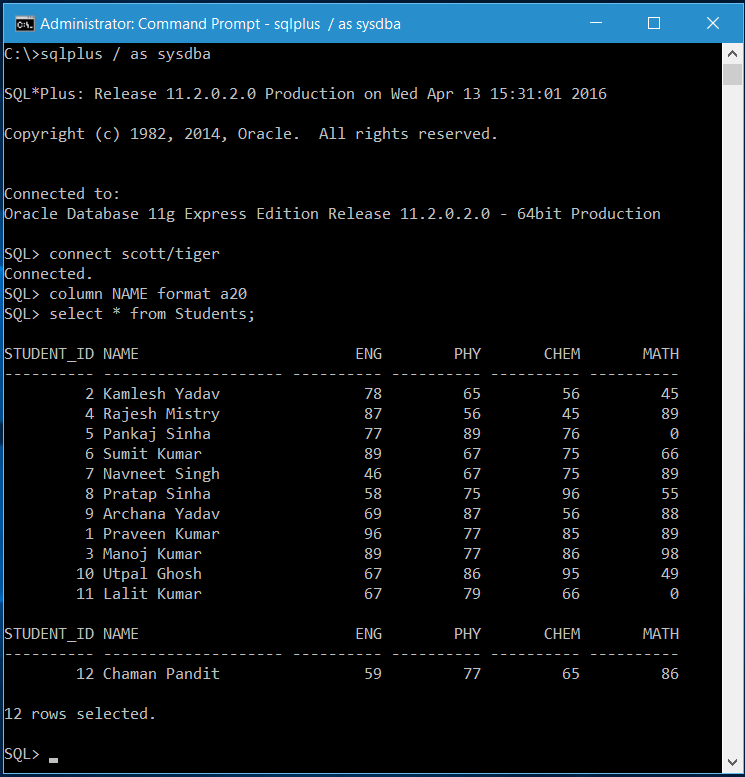Click the name 'Pratap Sinha'
This screenshot has height=777, width=745.
[157, 494]
